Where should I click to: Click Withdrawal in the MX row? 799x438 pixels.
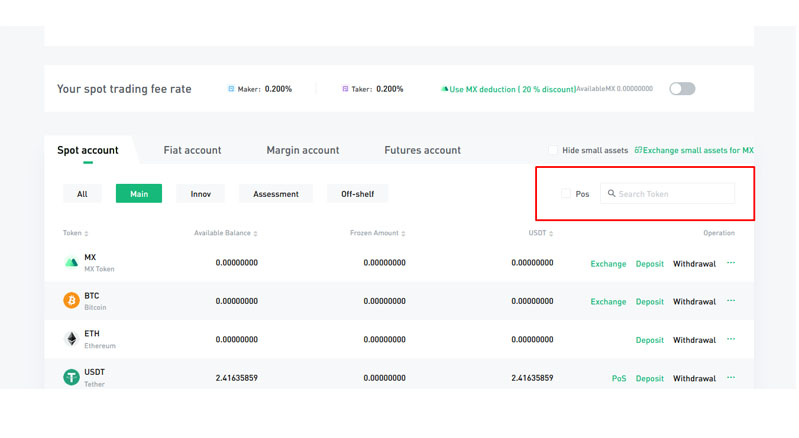point(694,264)
